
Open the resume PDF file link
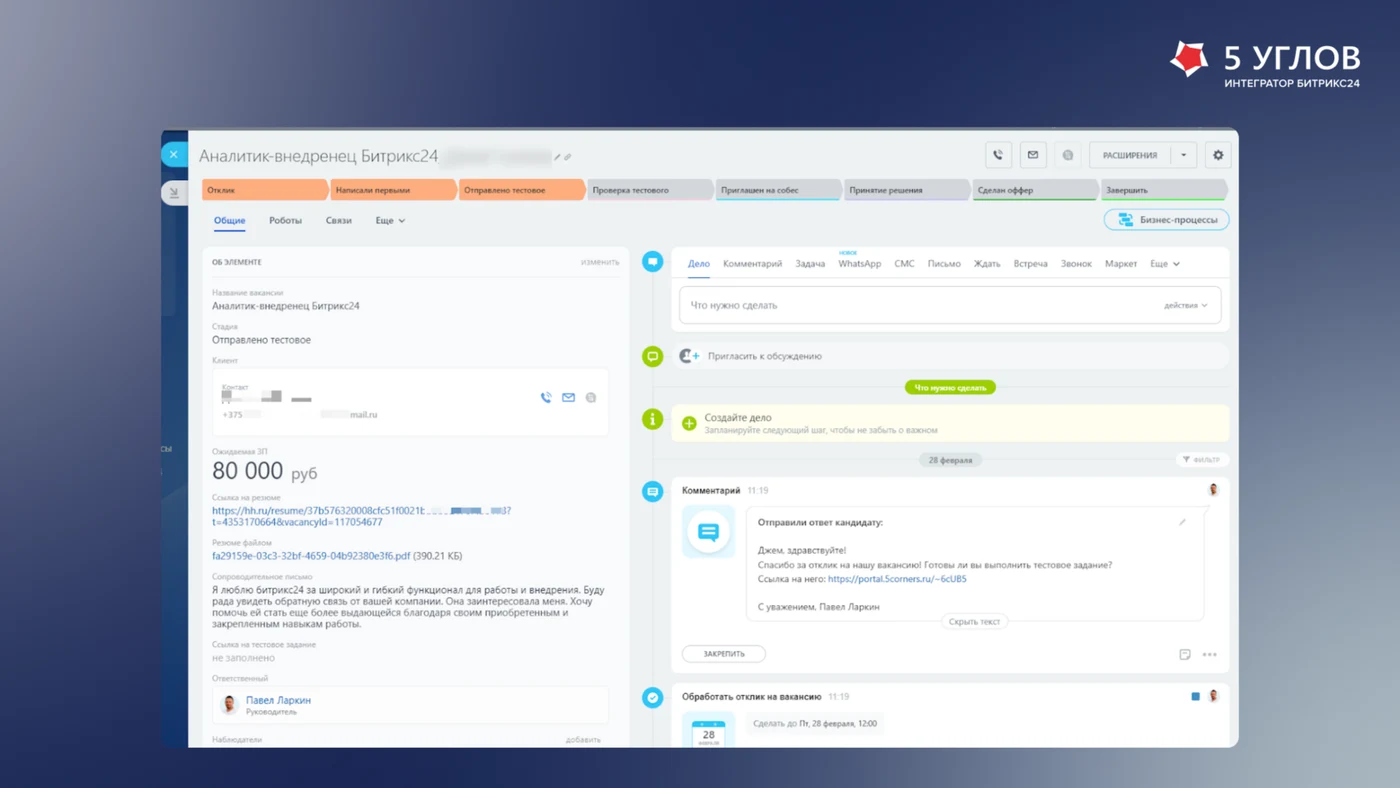(x=311, y=556)
